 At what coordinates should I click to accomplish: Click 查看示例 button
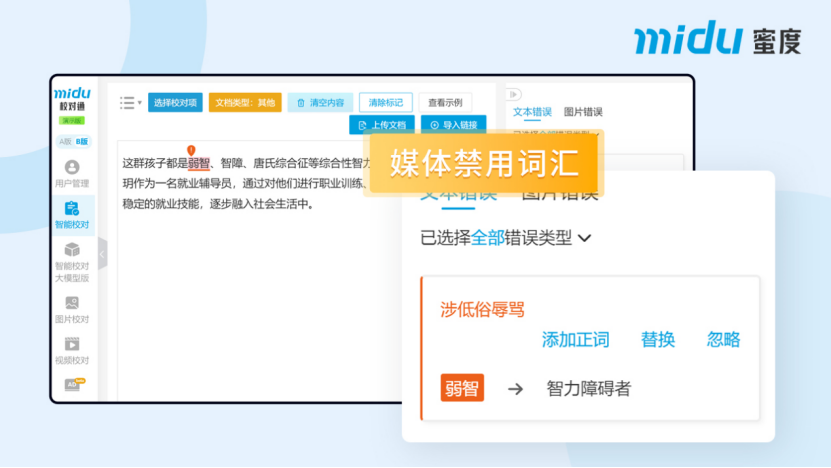tap(445, 103)
